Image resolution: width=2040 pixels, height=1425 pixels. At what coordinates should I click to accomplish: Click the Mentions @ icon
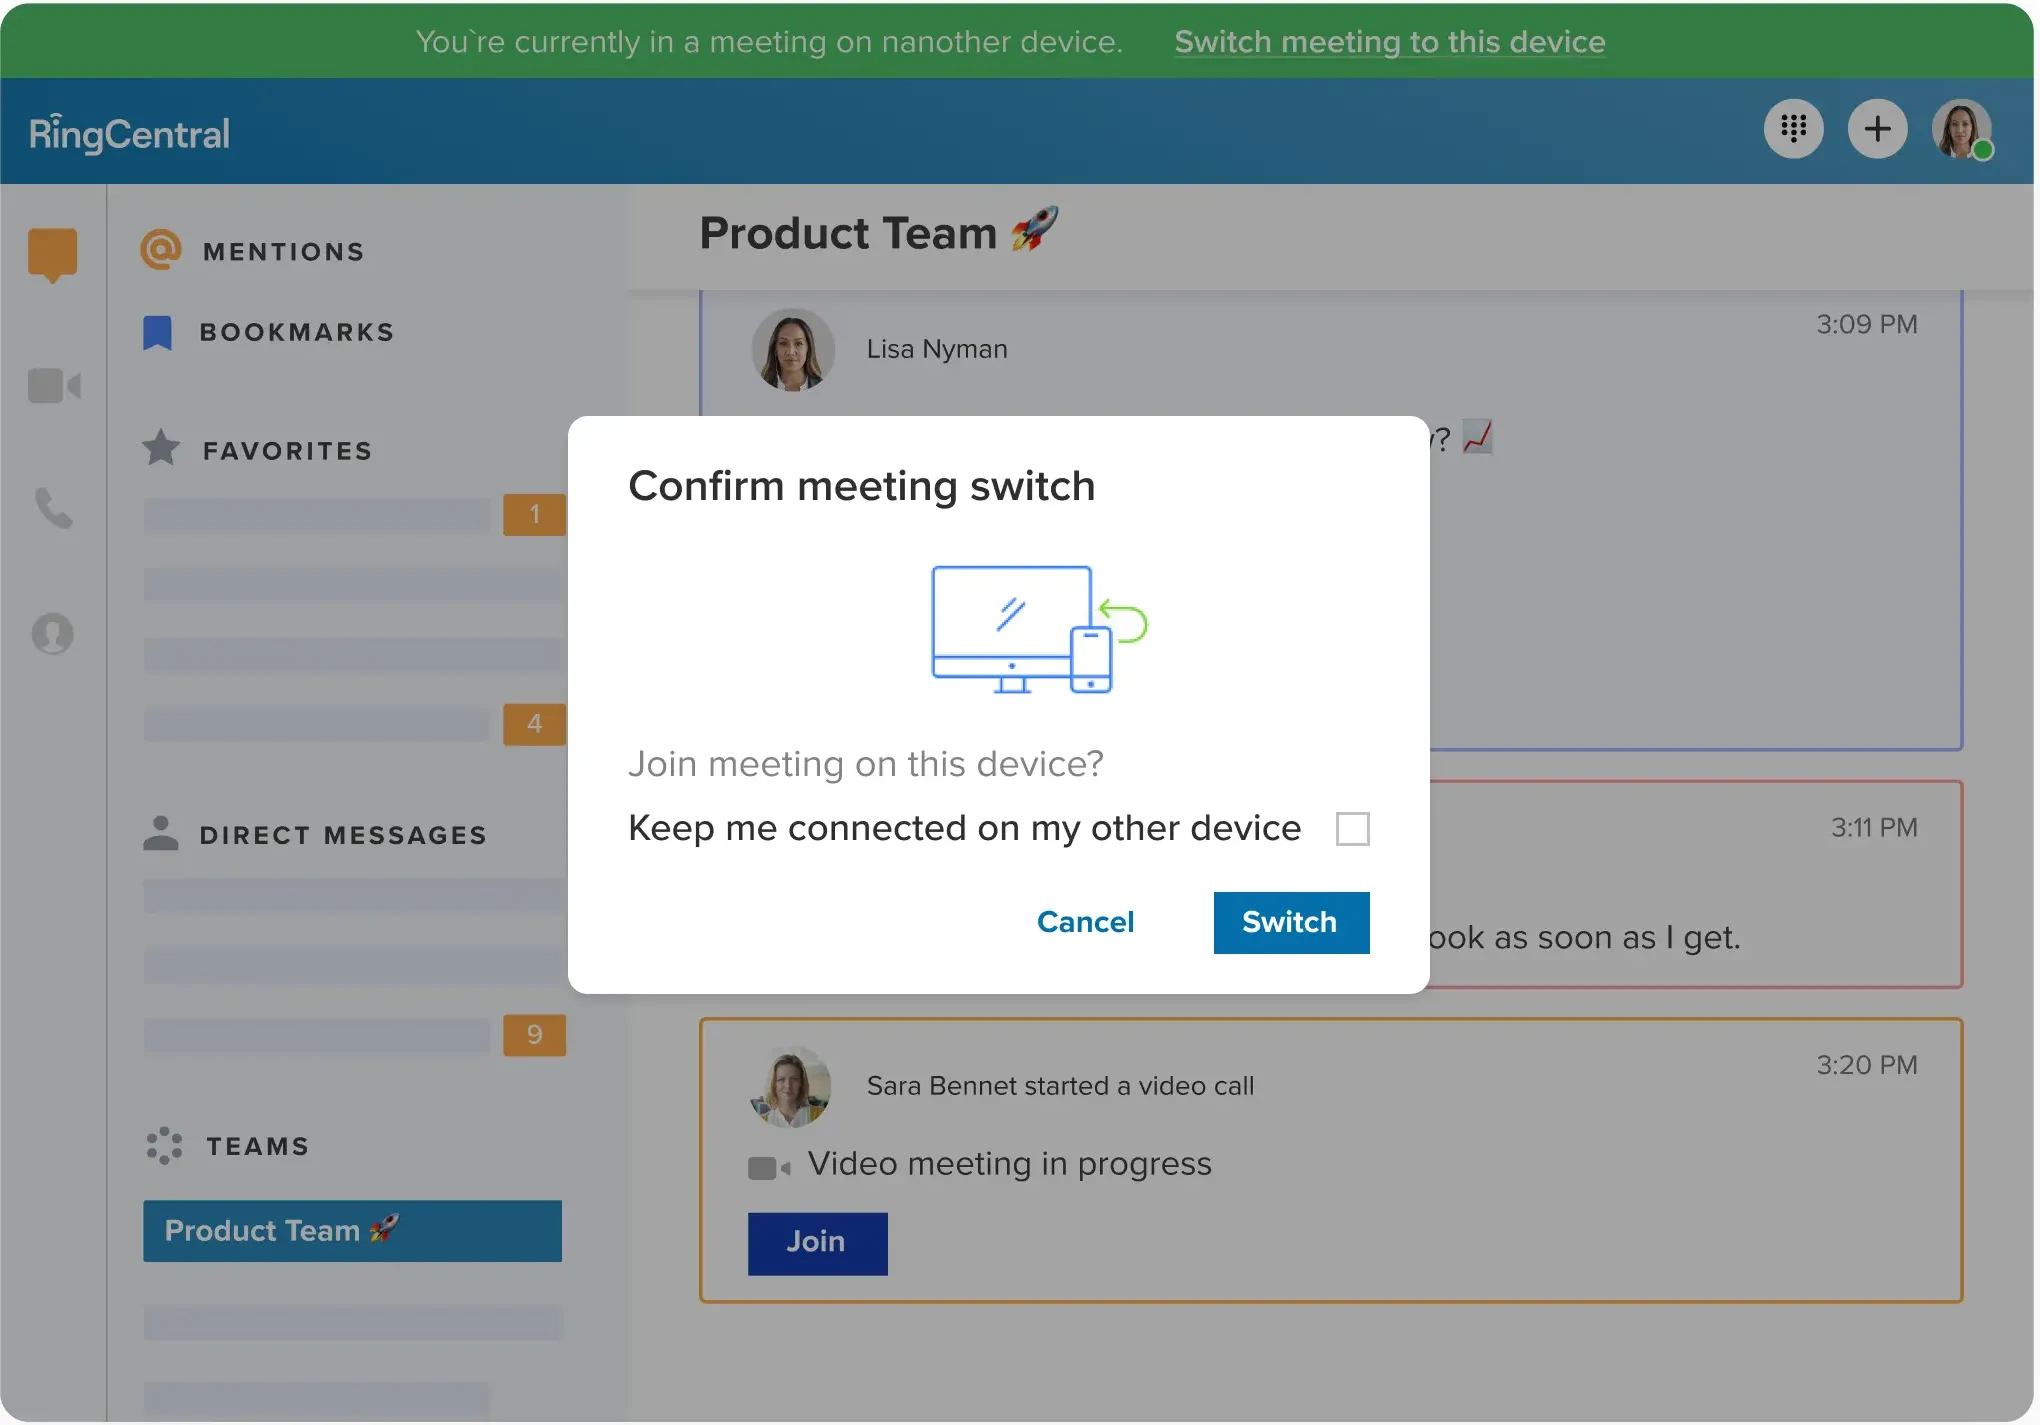point(160,249)
